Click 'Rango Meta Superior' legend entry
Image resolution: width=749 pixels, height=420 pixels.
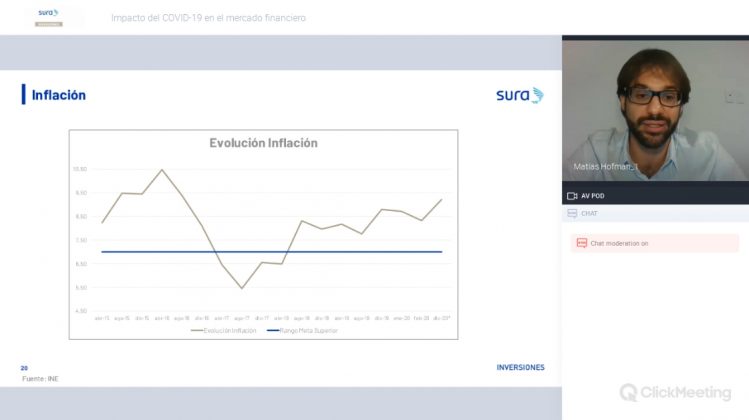tap(301, 330)
